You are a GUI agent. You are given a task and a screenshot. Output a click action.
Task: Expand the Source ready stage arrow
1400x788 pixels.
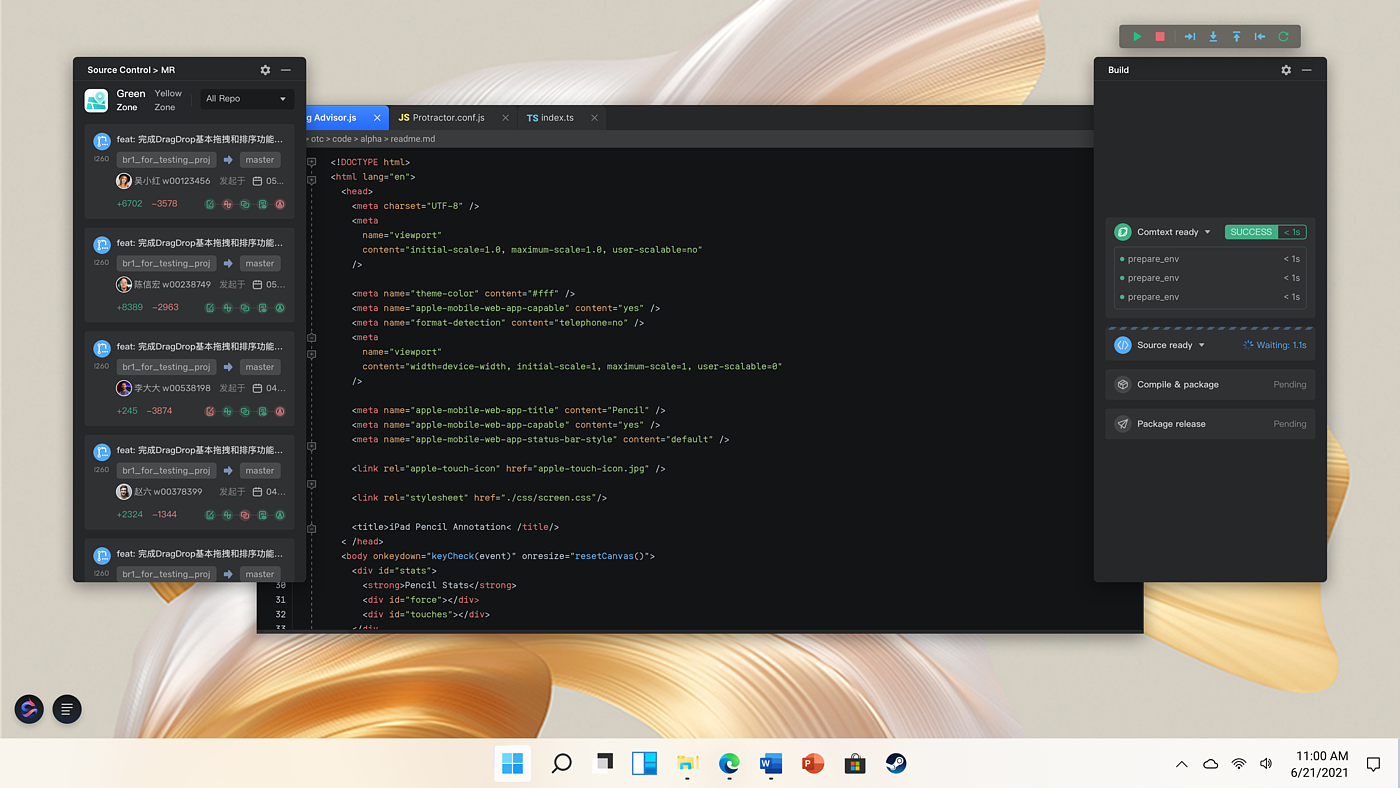[1201, 345]
